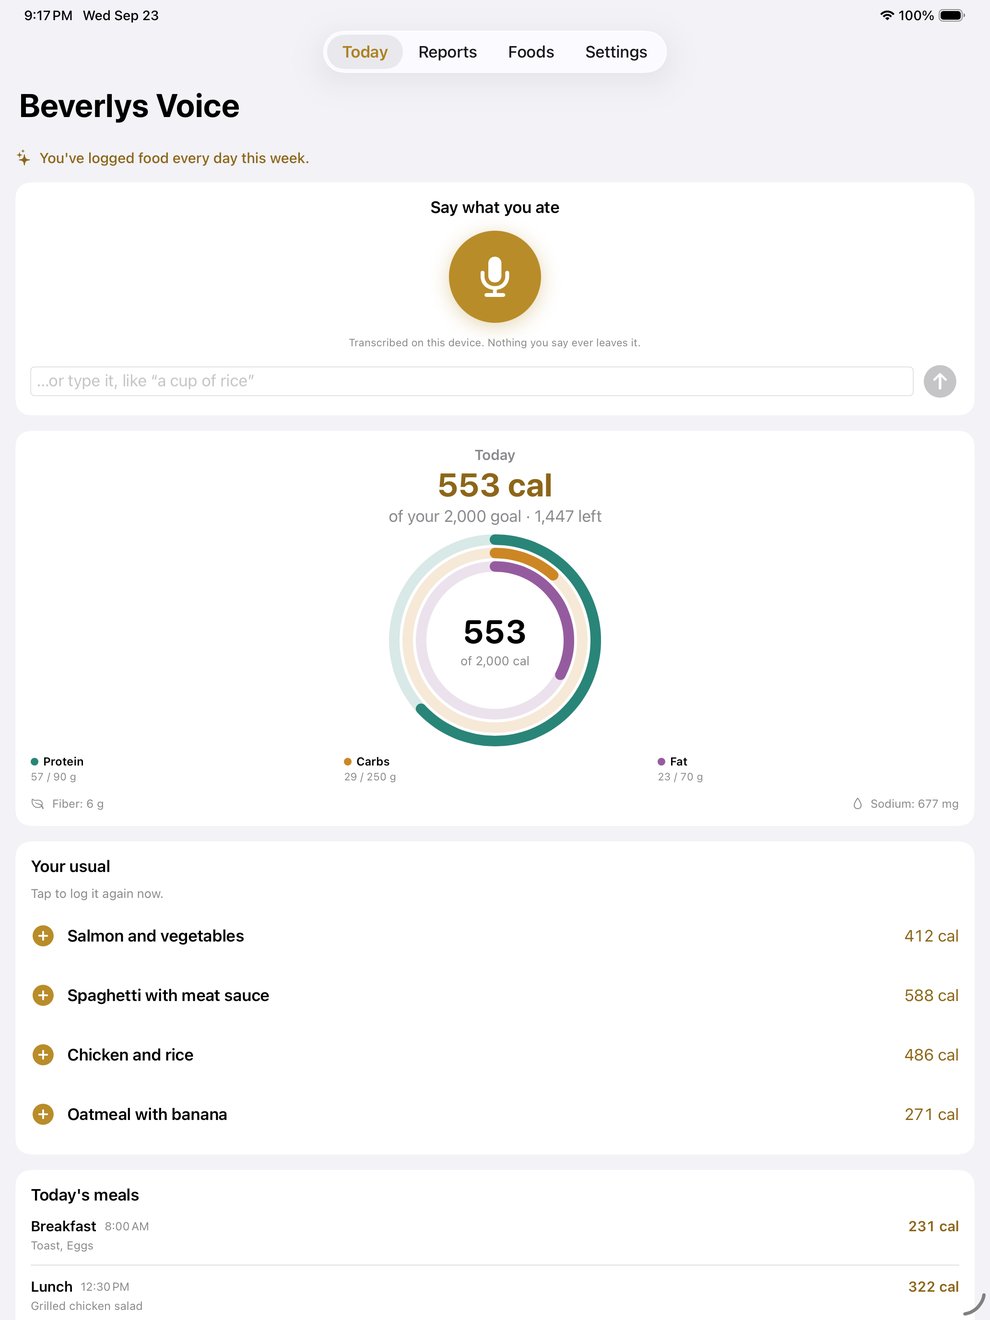This screenshot has width=990, height=1320.
Task: Click the fiber leaf icon
Action: point(38,804)
